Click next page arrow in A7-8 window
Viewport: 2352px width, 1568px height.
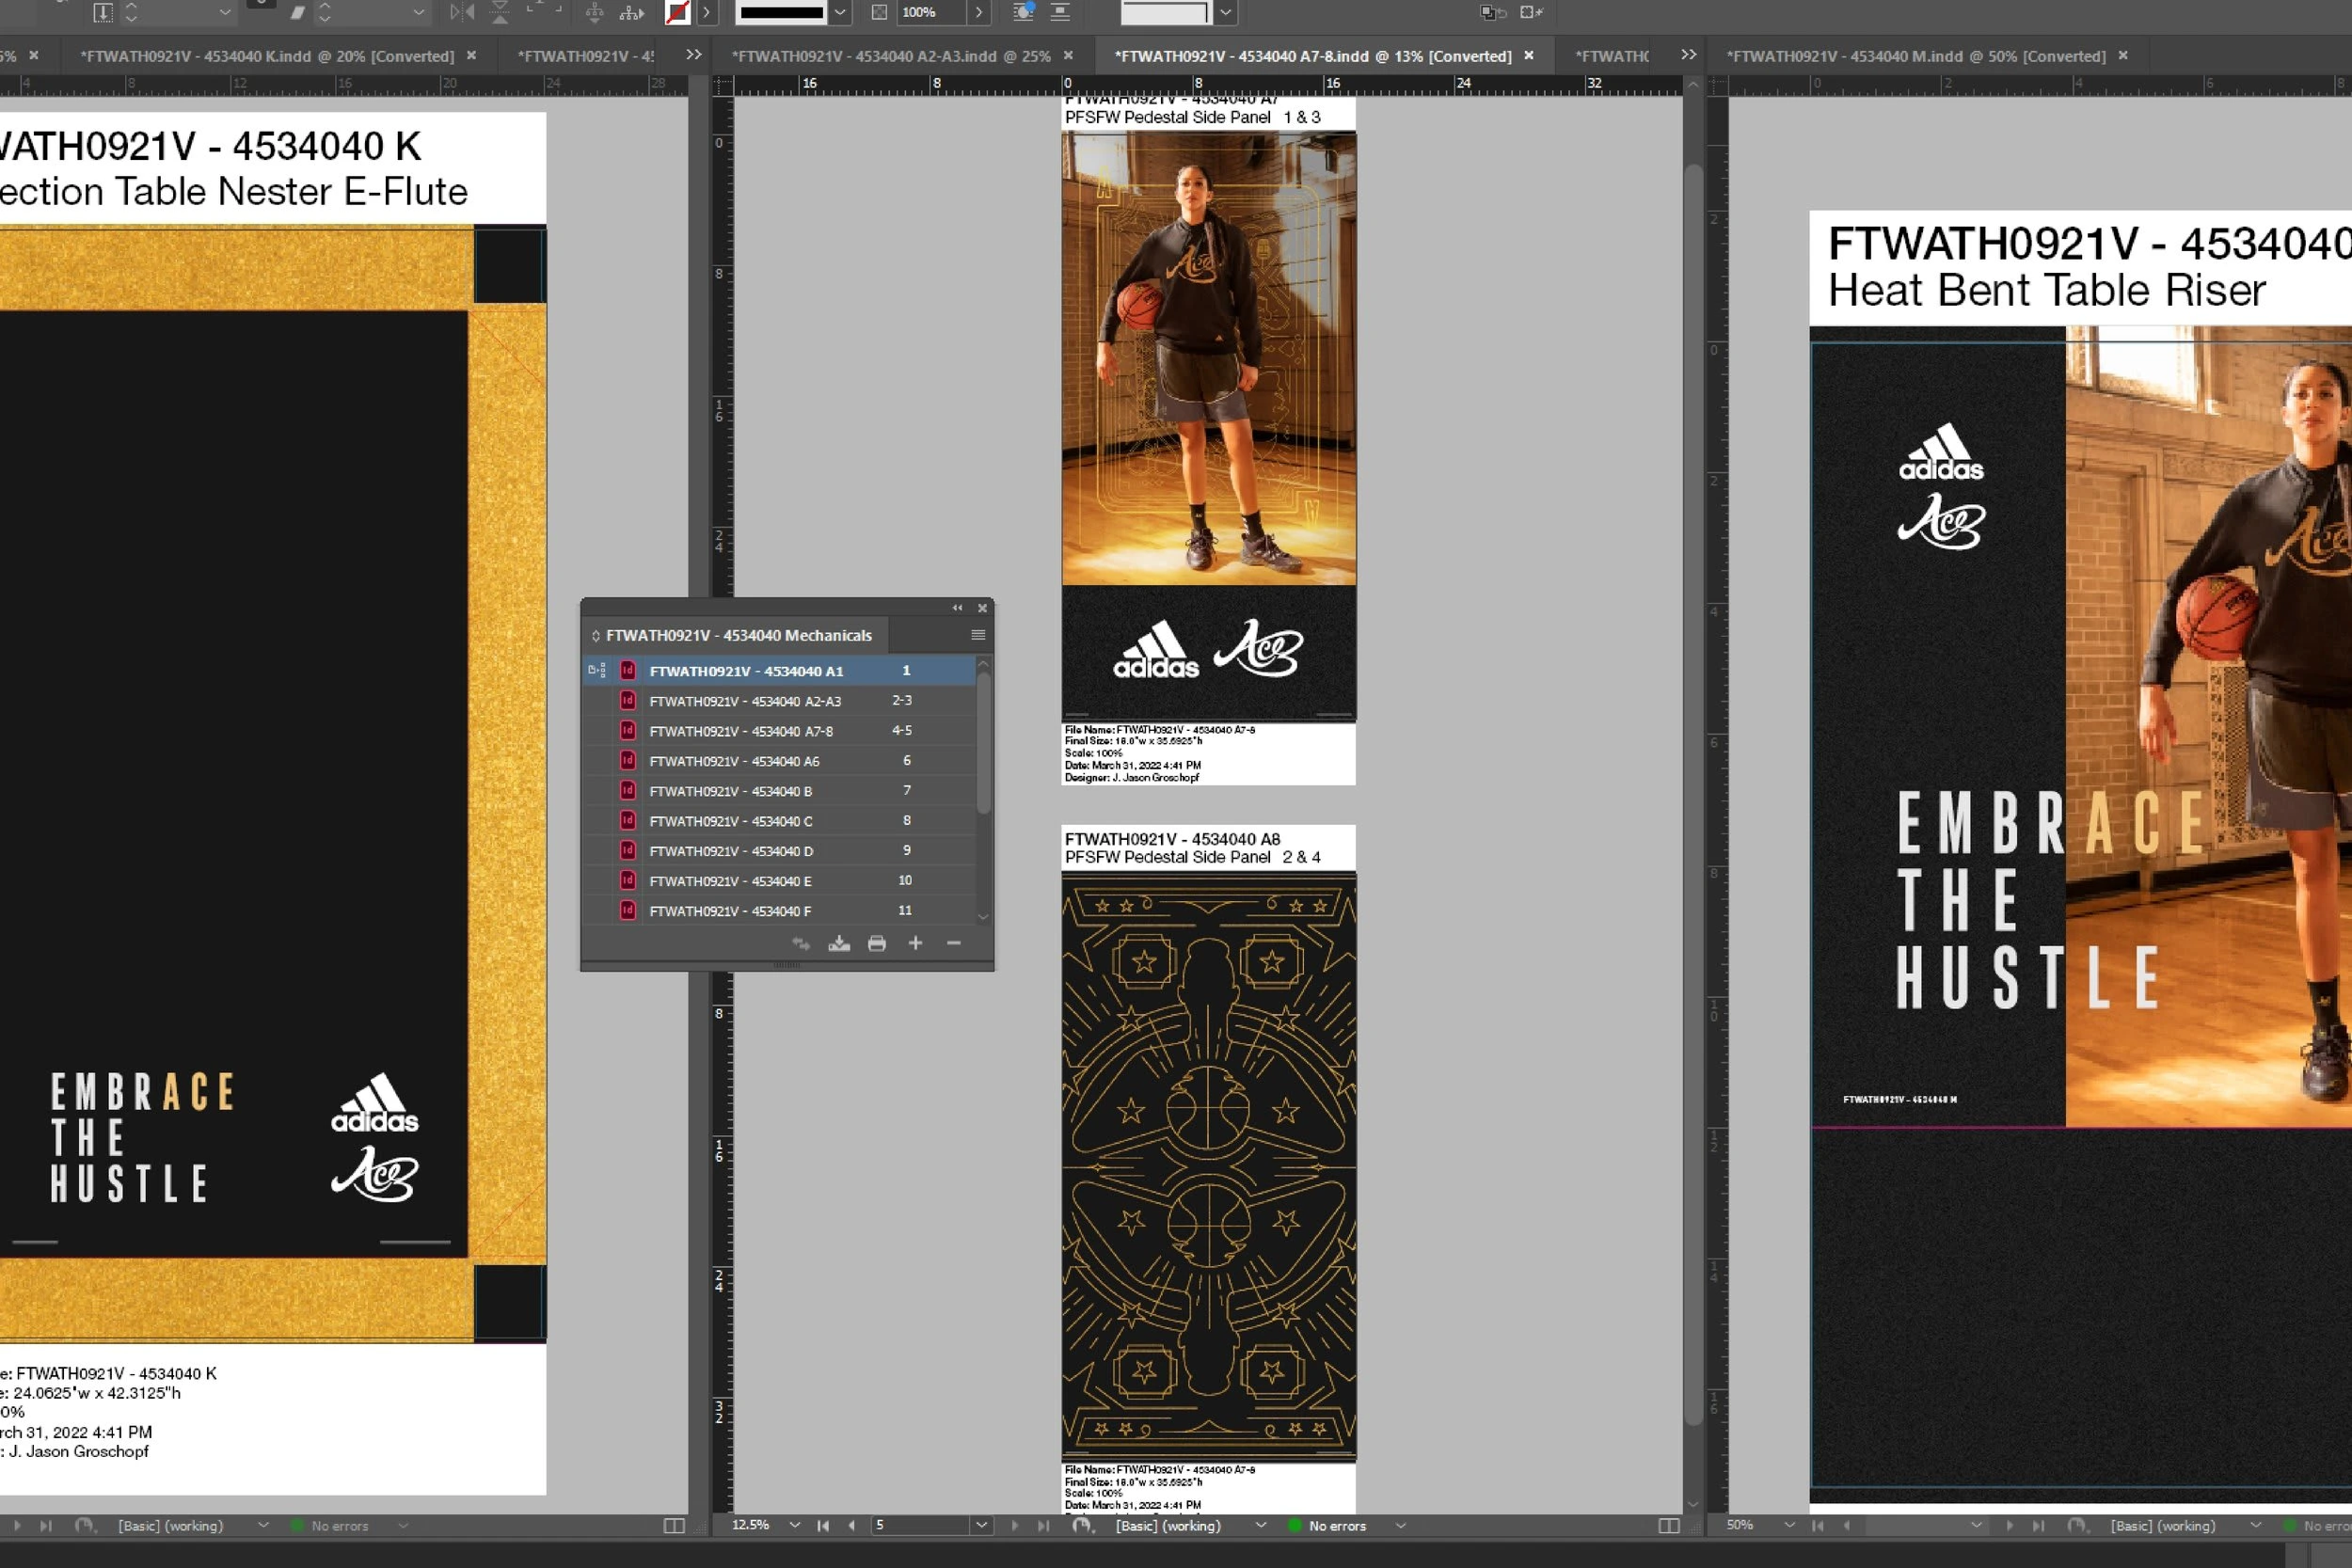(x=1015, y=1525)
